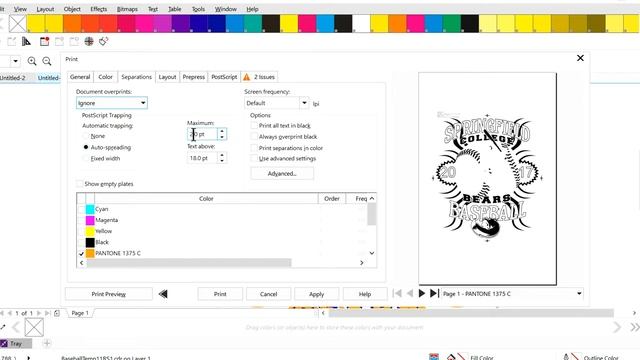Click the zoom out magnifier icon
The image size is (640, 360).
pyautogui.click(x=47, y=61)
